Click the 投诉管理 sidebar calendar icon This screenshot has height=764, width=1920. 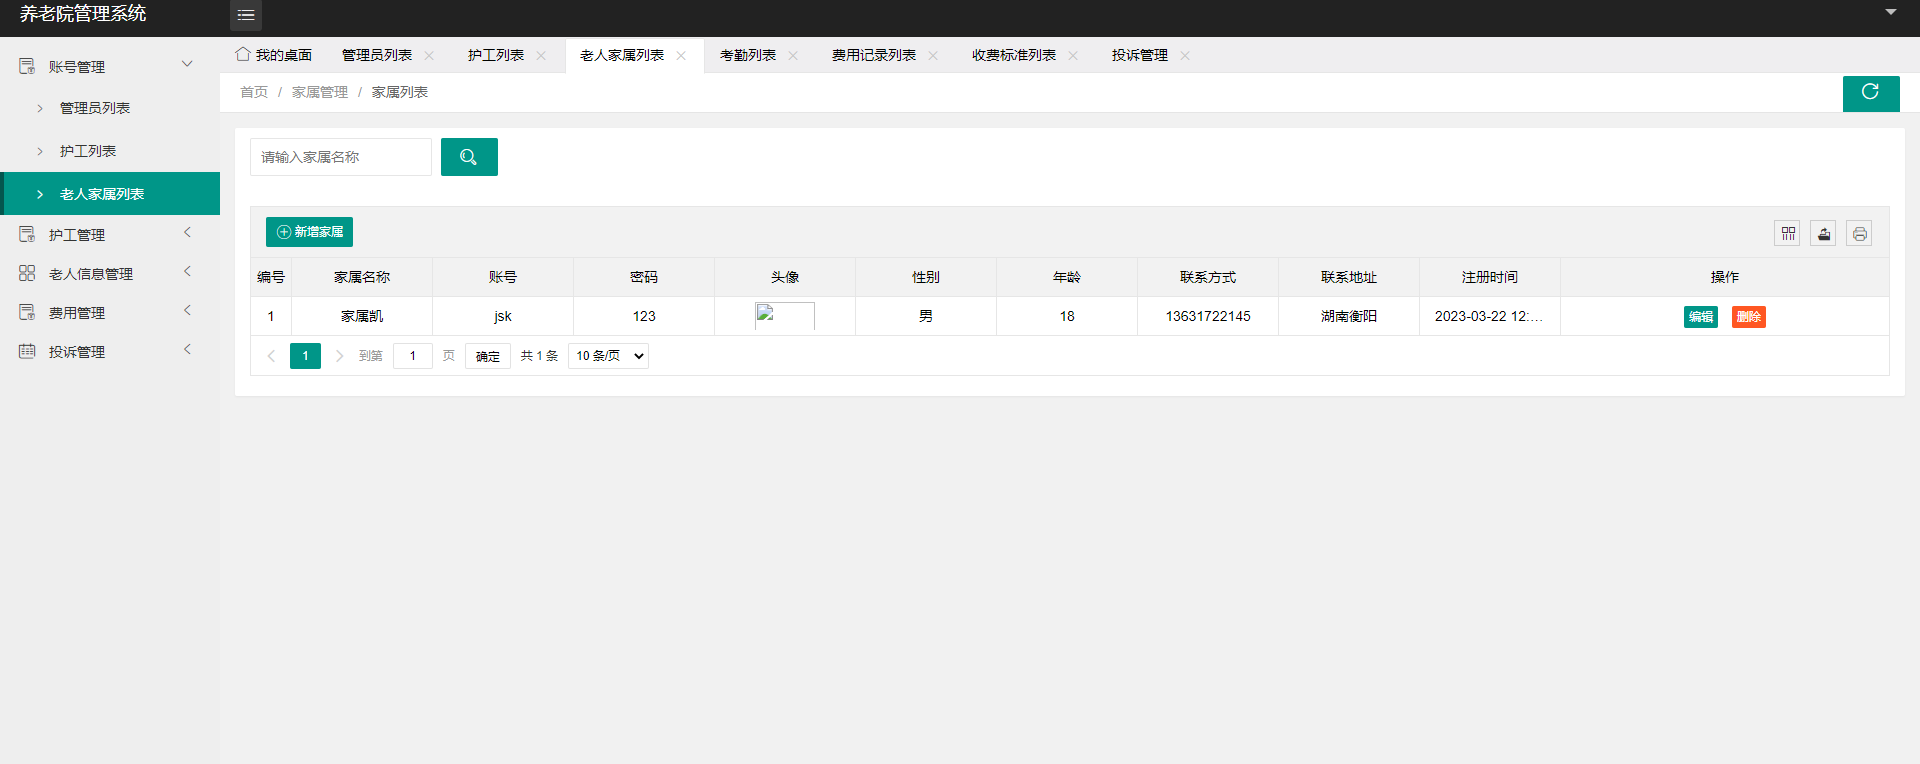click(27, 351)
